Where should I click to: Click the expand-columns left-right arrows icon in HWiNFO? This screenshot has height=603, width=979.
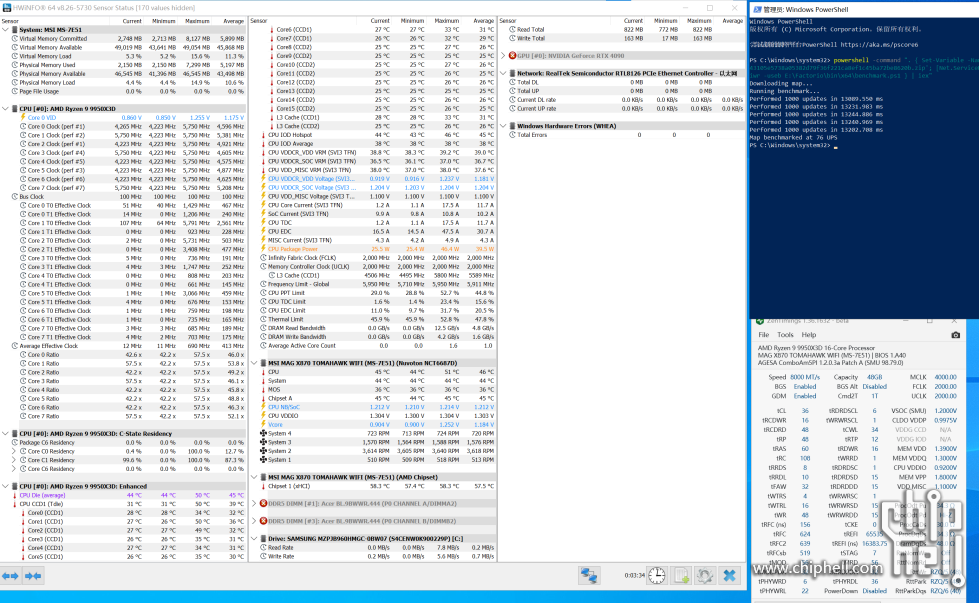point(10,576)
